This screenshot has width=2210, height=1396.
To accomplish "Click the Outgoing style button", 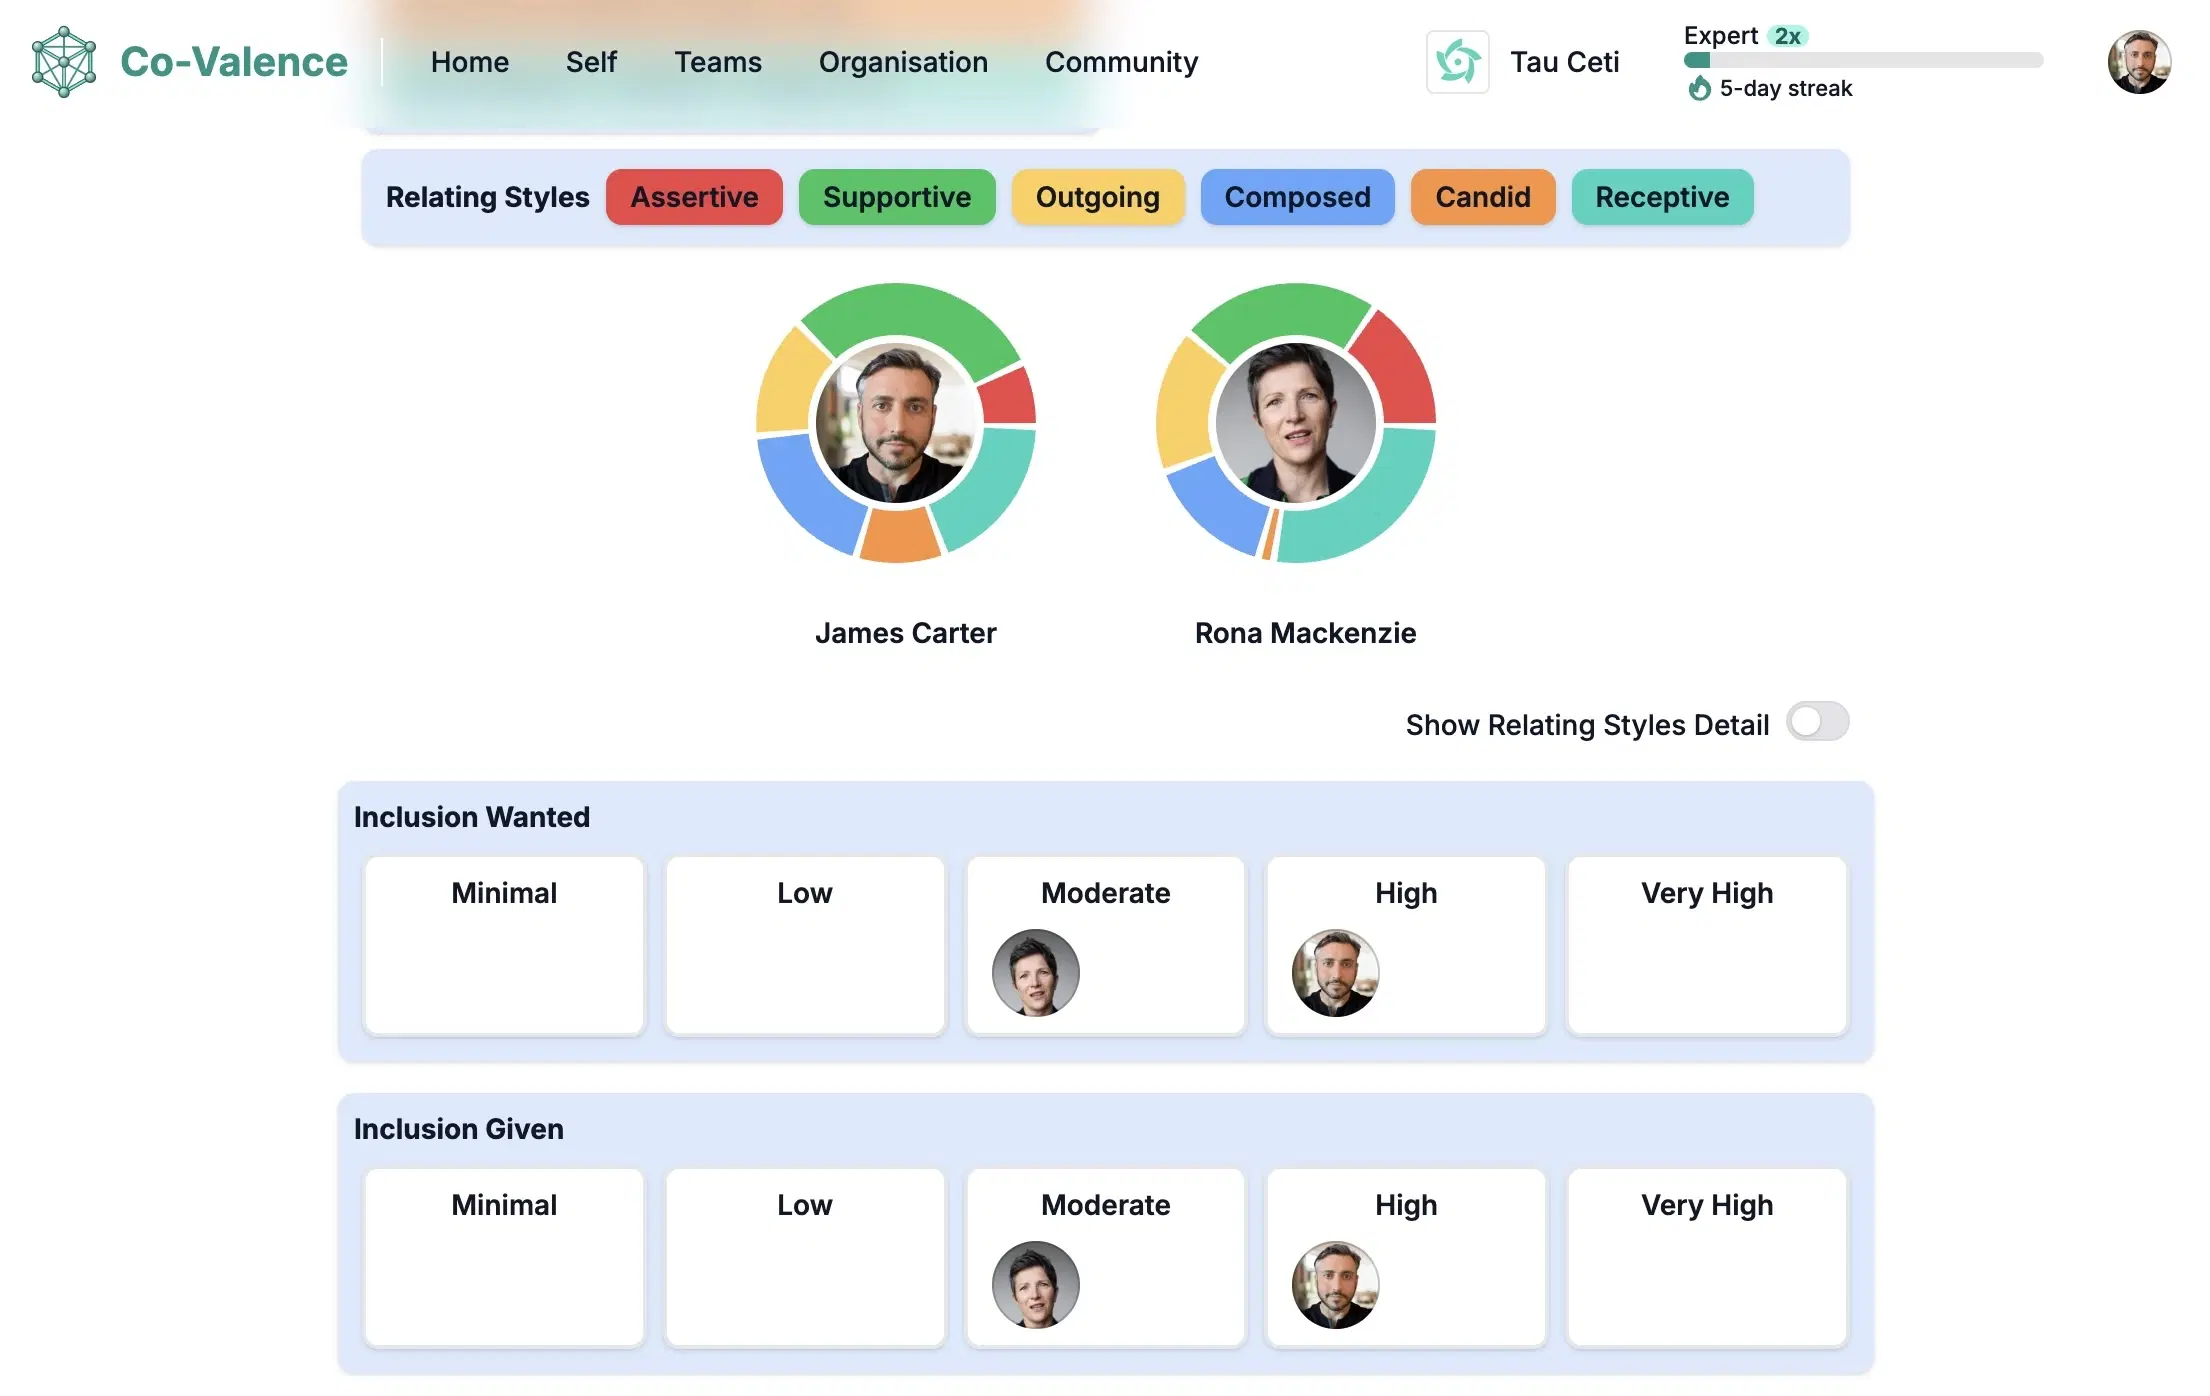I will coord(1098,197).
